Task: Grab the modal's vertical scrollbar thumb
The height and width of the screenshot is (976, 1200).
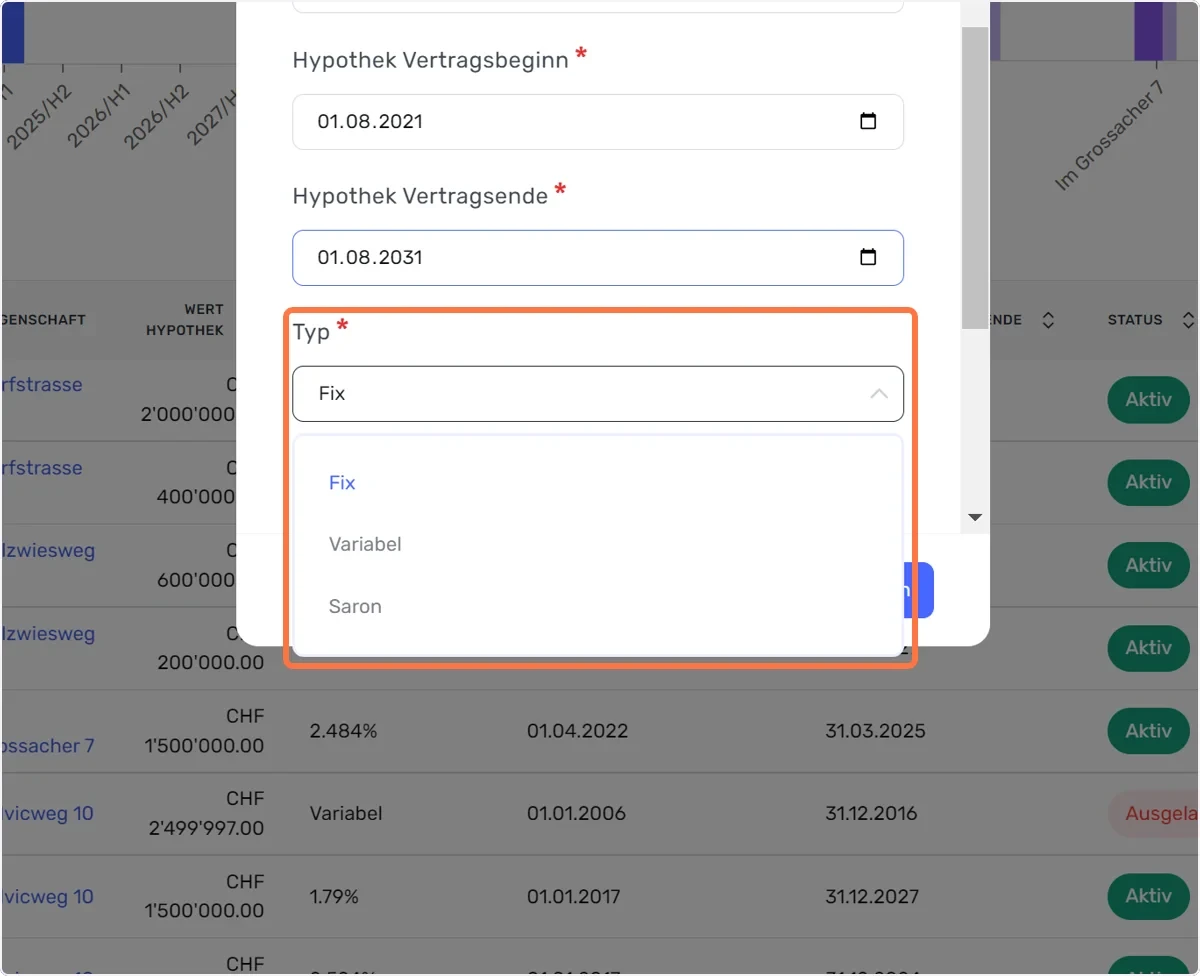Action: pos(975,178)
